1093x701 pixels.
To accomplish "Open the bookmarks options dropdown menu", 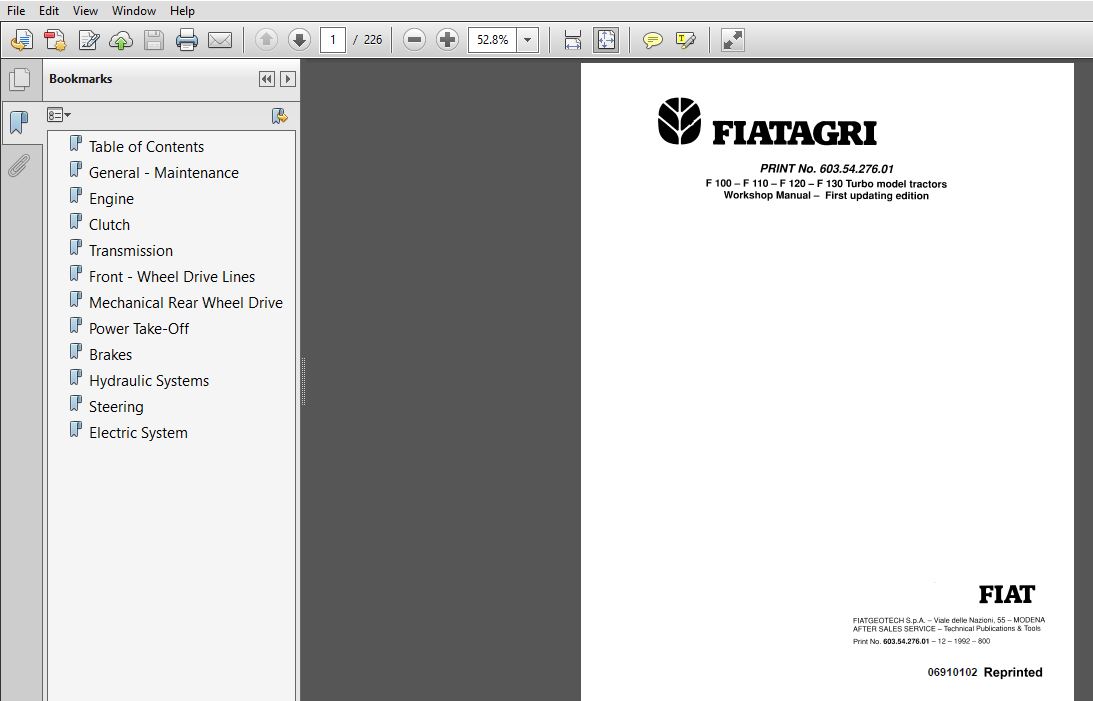I will [59, 115].
